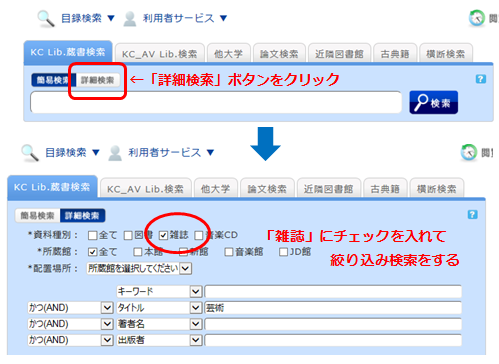The width and height of the screenshot is (499, 364).
Task: Open the 配置場所 dropdown list
Action: pos(139,268)
